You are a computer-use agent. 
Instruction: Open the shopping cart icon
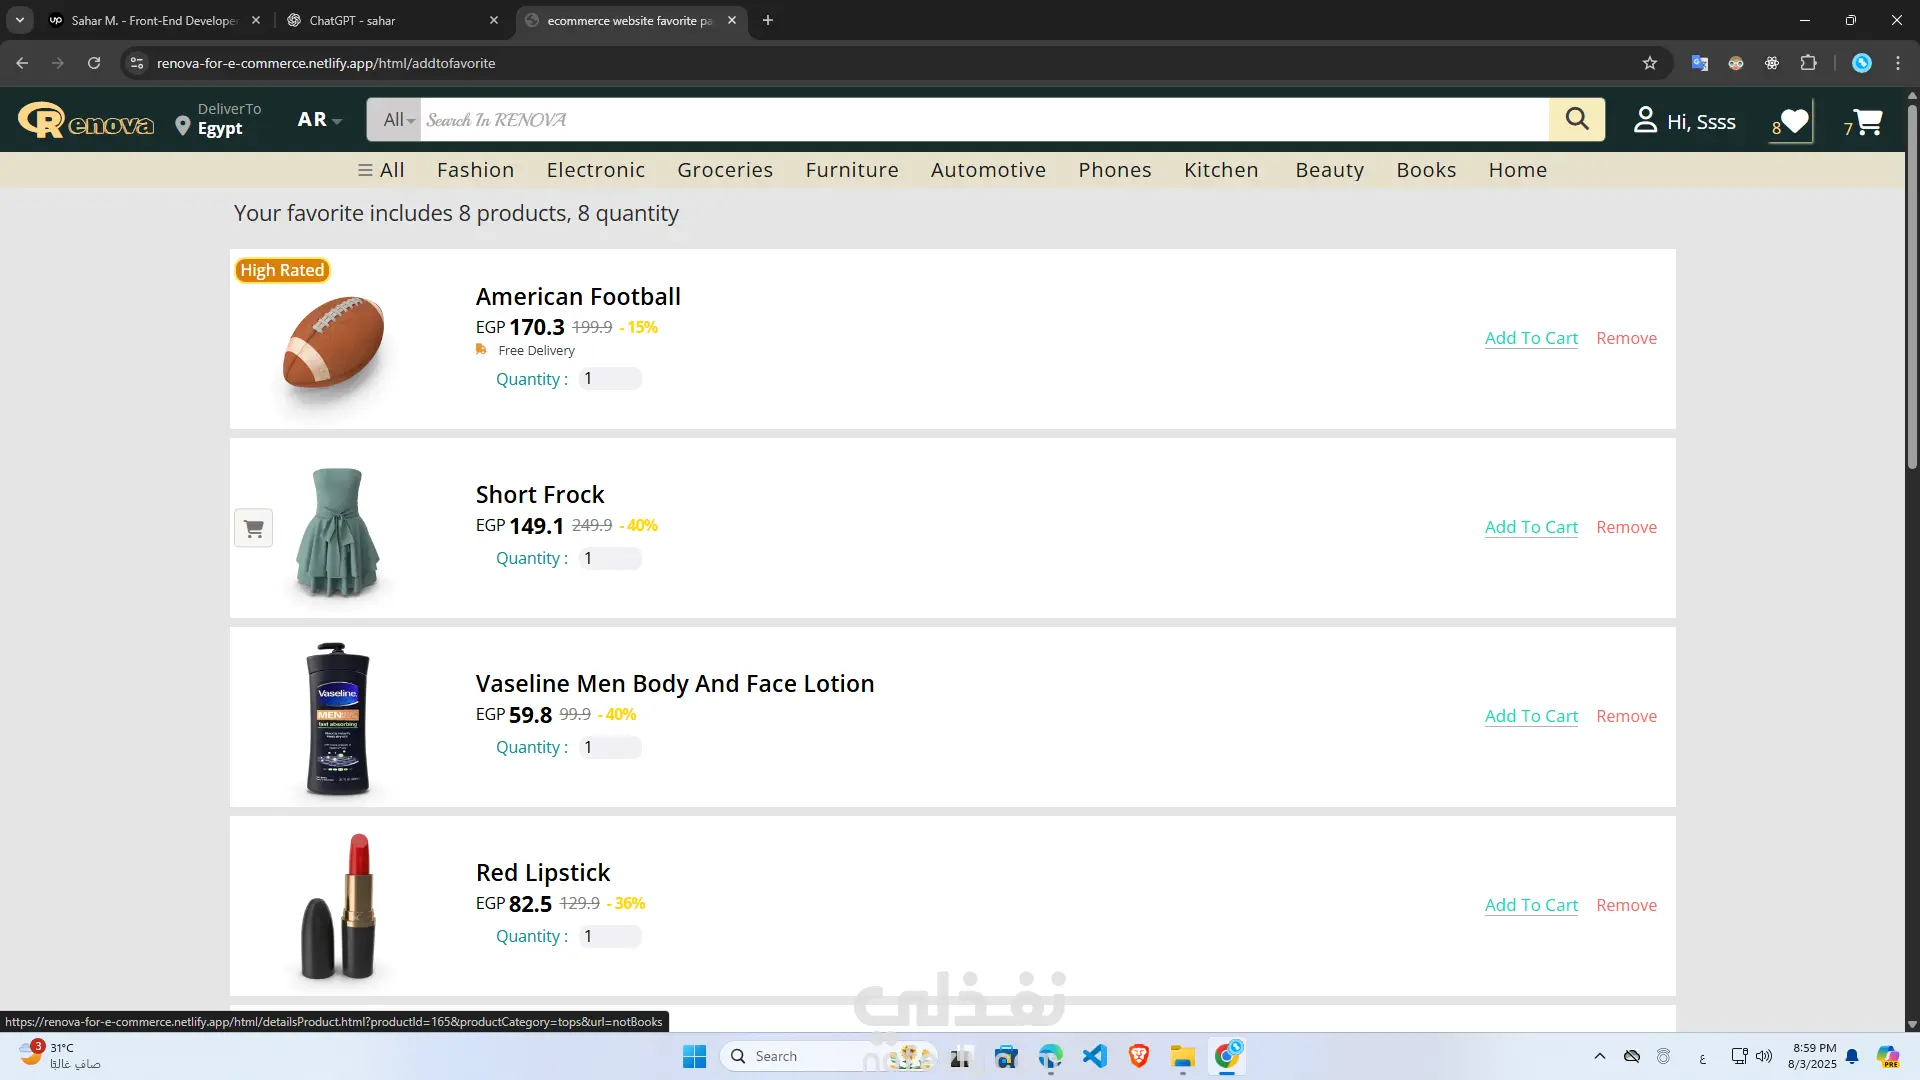[1867, 121]
